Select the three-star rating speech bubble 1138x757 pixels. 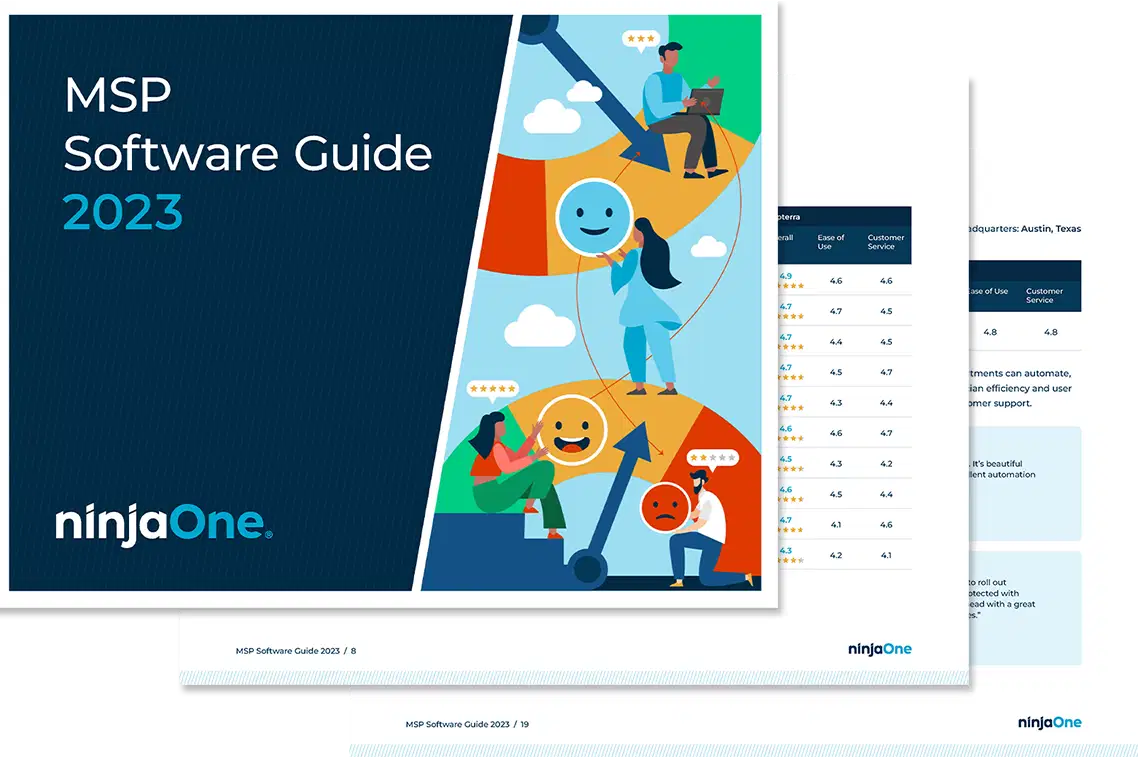pos(641,40)
